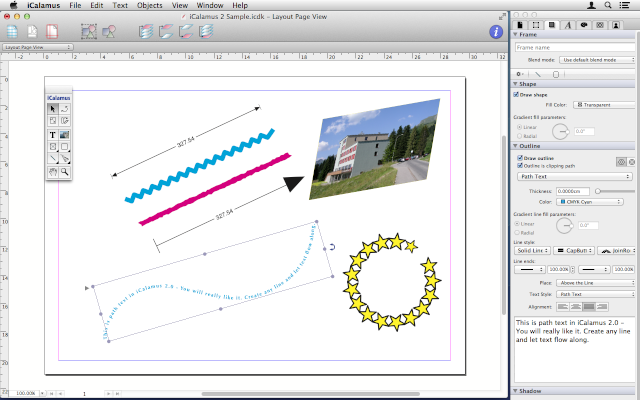Click the Frame name input field
This screenshot has height=400, width=640.
pos(574,47)
